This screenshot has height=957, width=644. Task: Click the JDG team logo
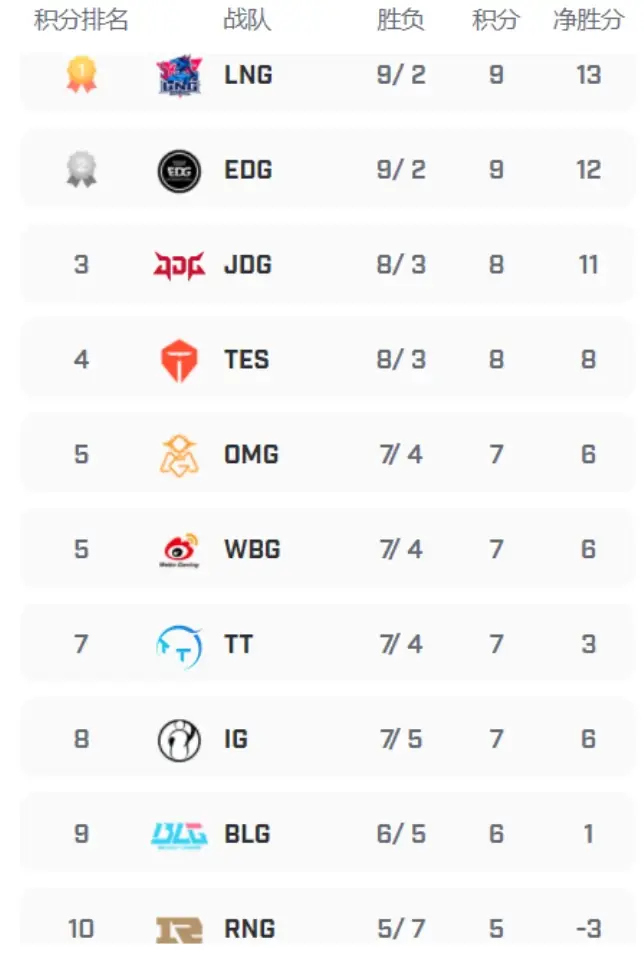point(180,265)
